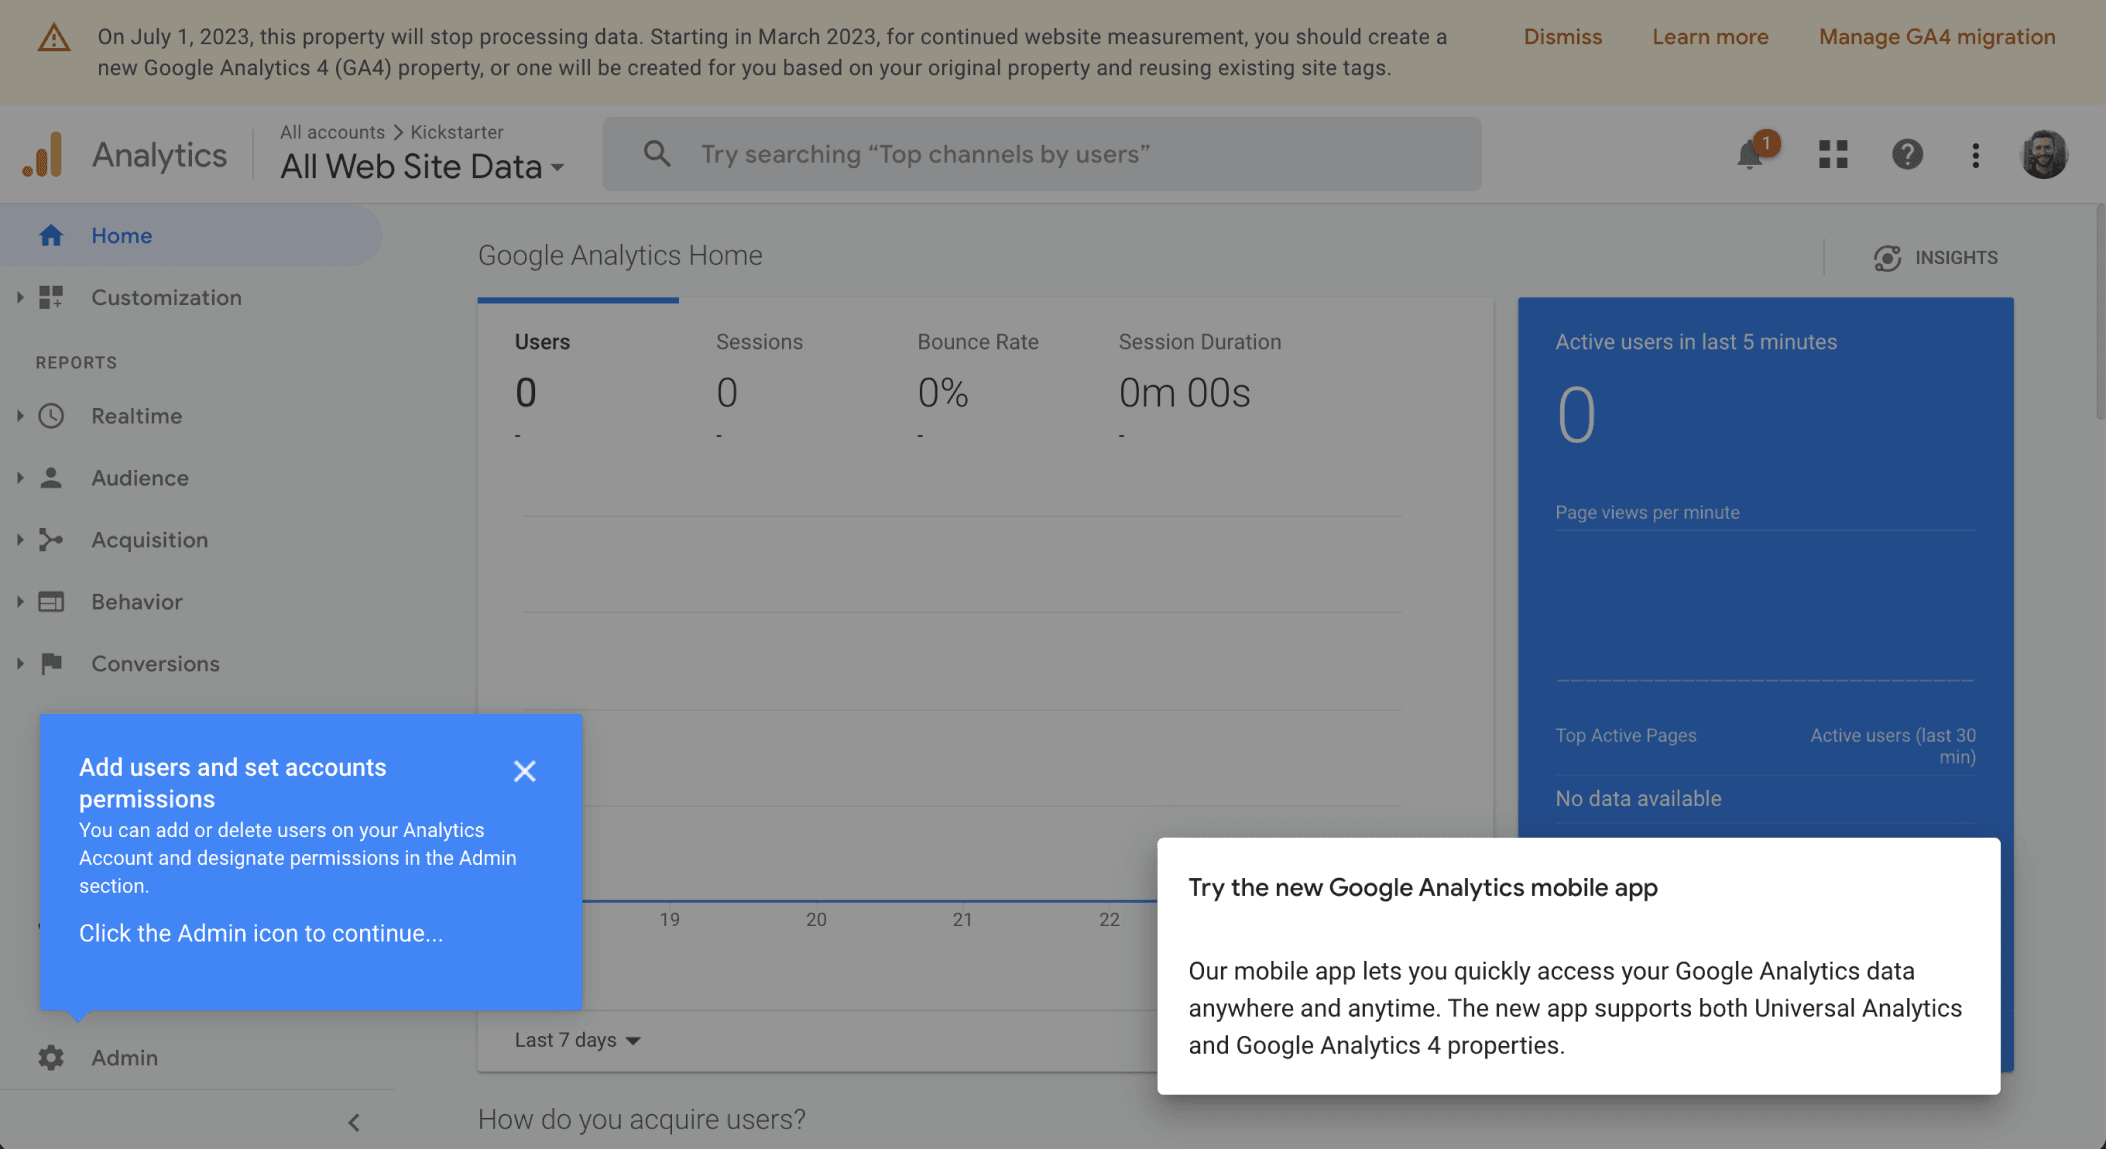The height and width of the screenshot is (1150, 2106).
Task: Select the Session Duration metric tab
Action: pos(1200,390)
